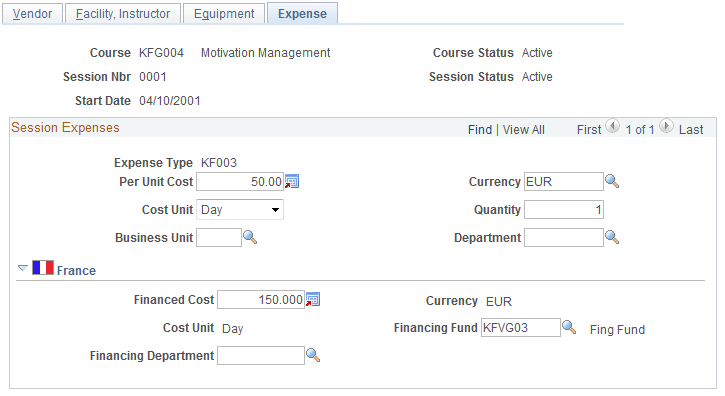Click the Session Status Active value
Screen dimensions: 725x396
(537, 77)
